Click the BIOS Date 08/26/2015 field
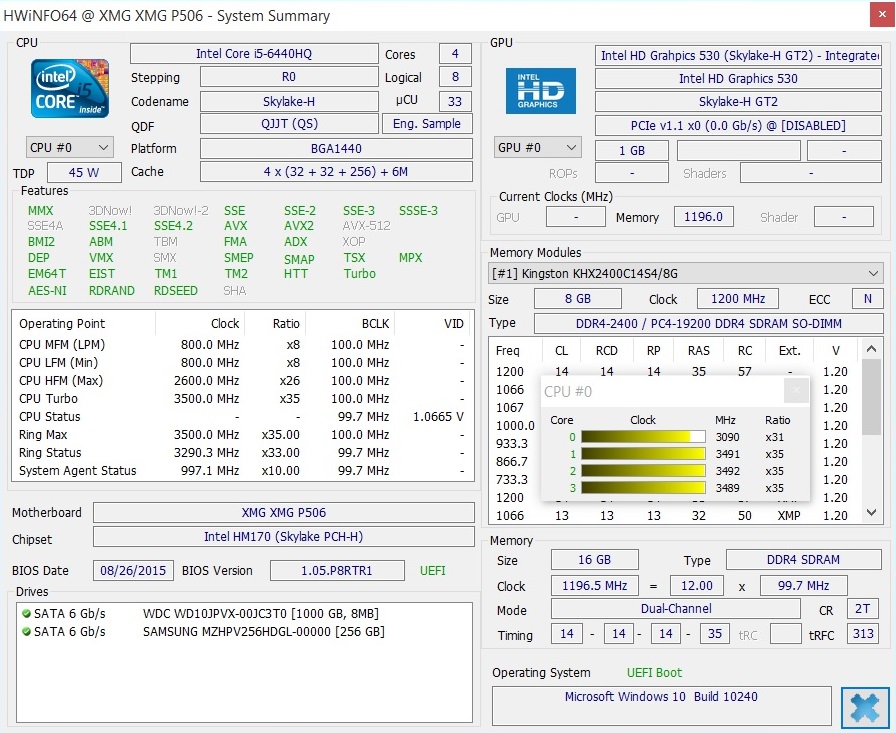896x733 pixels. click(133, 570)
